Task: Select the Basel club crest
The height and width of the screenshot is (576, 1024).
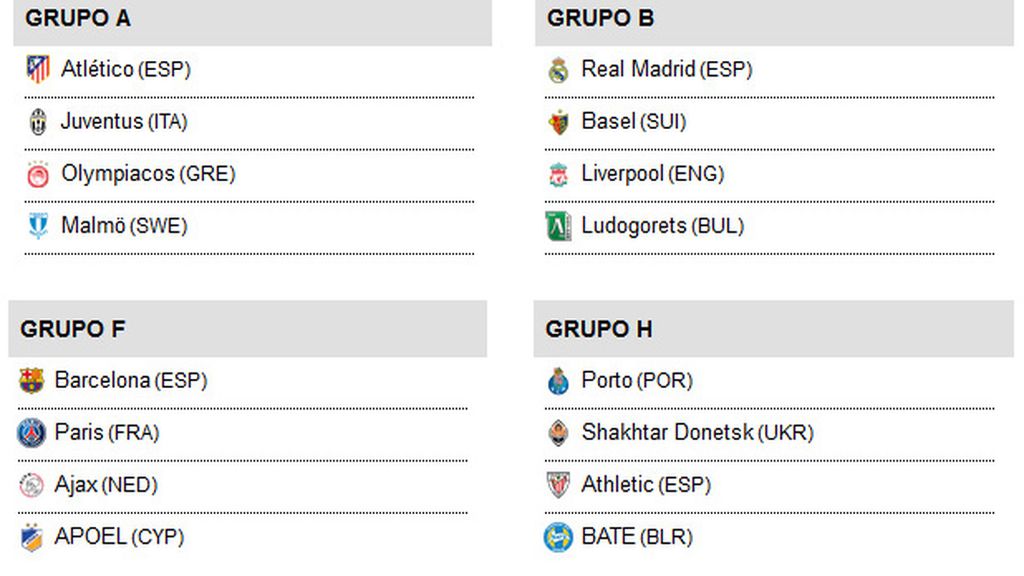Action: pyautogui.click(x=558, y=122)
